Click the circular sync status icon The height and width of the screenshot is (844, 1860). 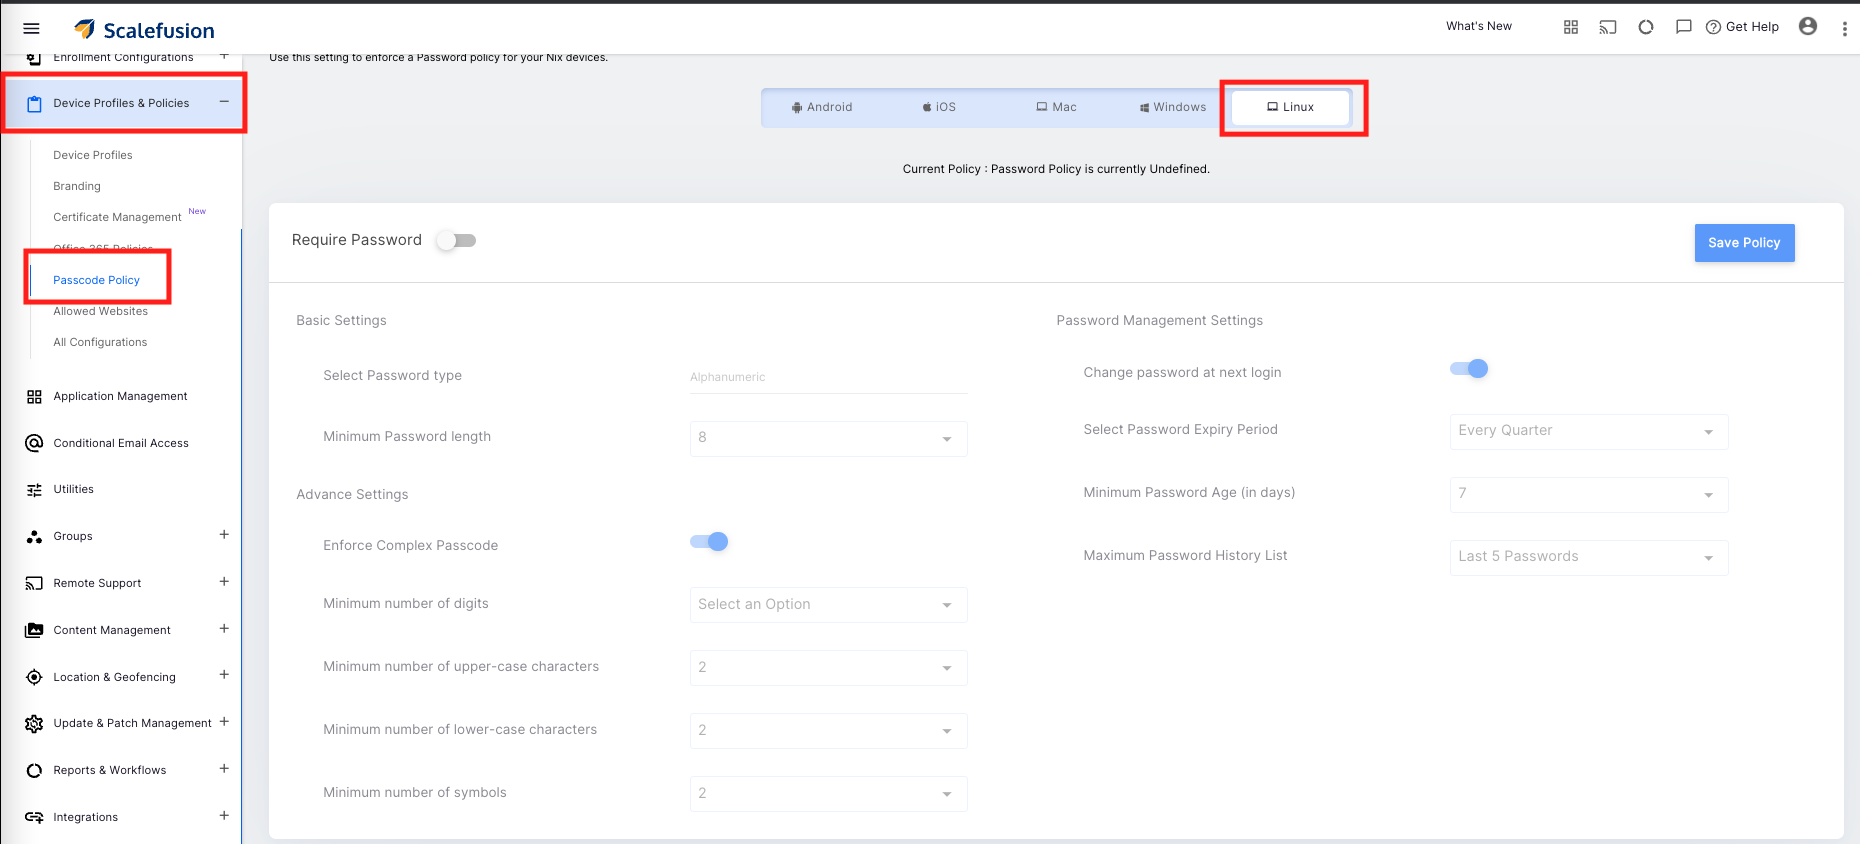coord(1646,27)
